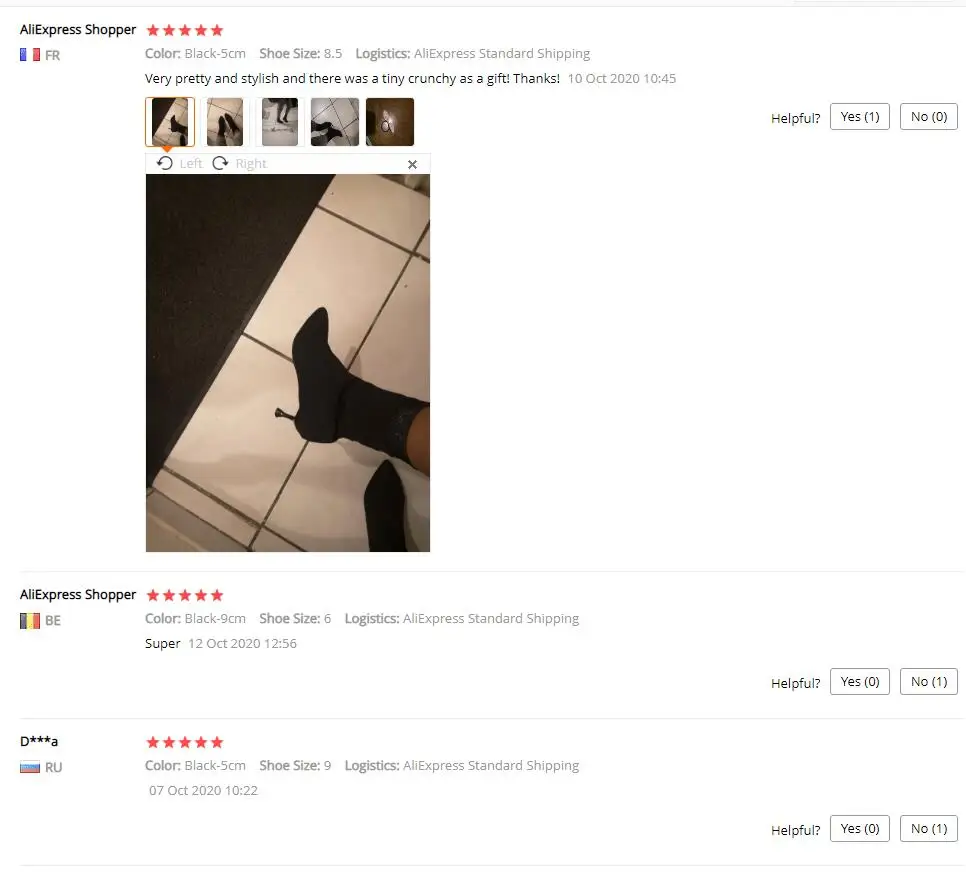
Task: Click the enlarged boot photo
Action: pos(288,363)
